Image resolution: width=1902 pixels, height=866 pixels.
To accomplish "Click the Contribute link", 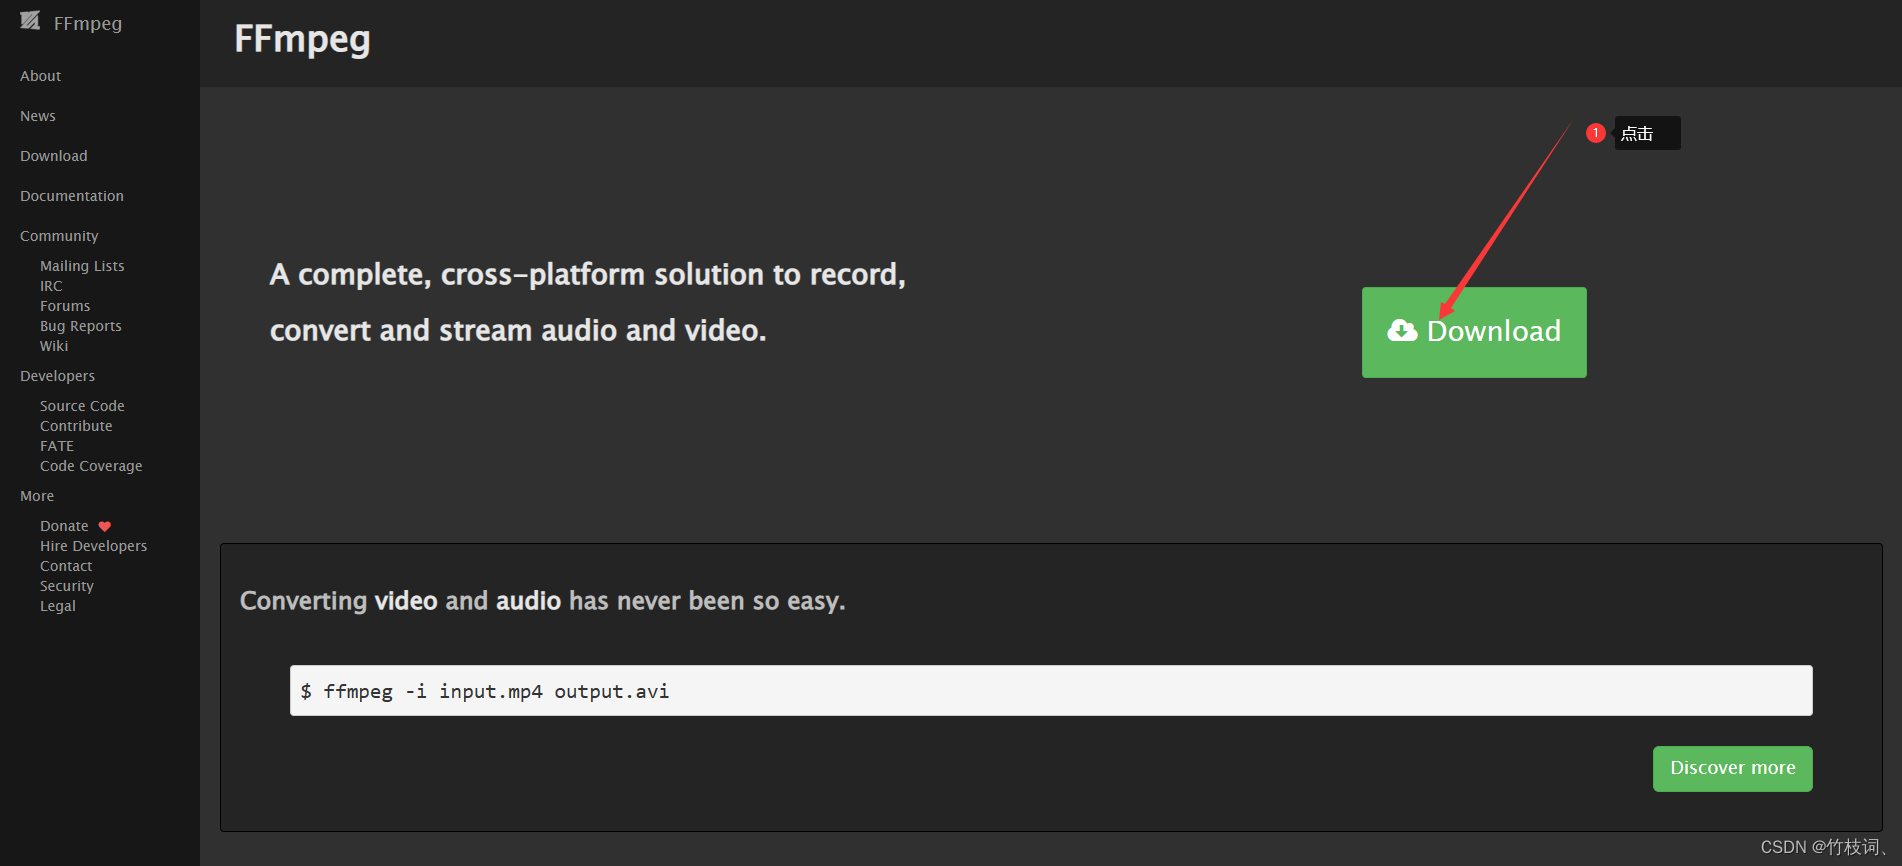I will pyautogui.click(x=76, y=426).
